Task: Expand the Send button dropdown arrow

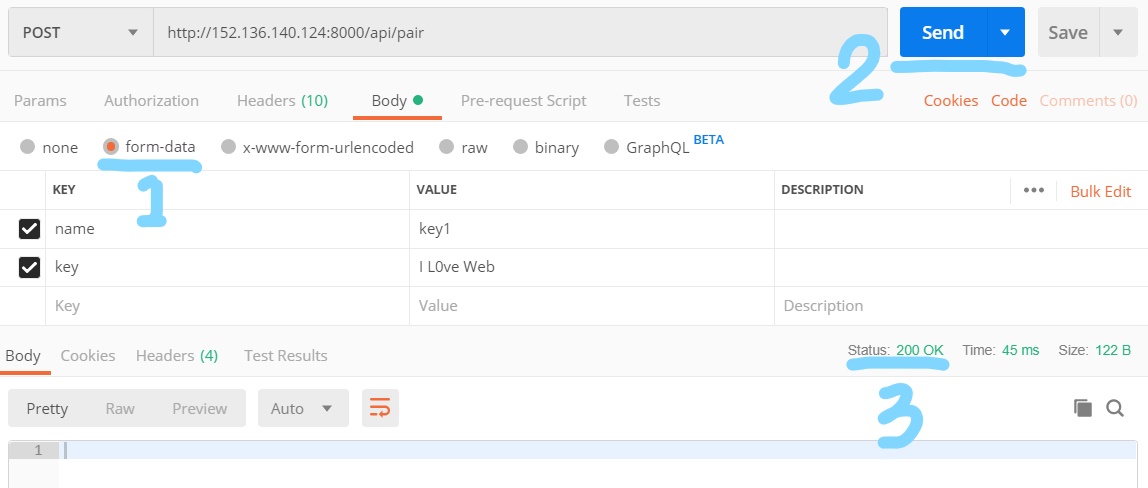Action: [x=1005, y=32]
